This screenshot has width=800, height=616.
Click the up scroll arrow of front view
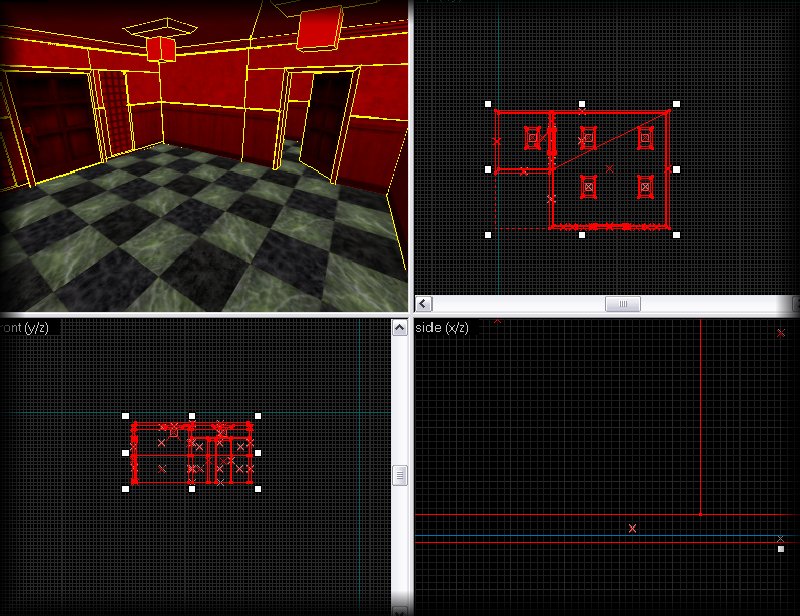click(x=400, y=326)
